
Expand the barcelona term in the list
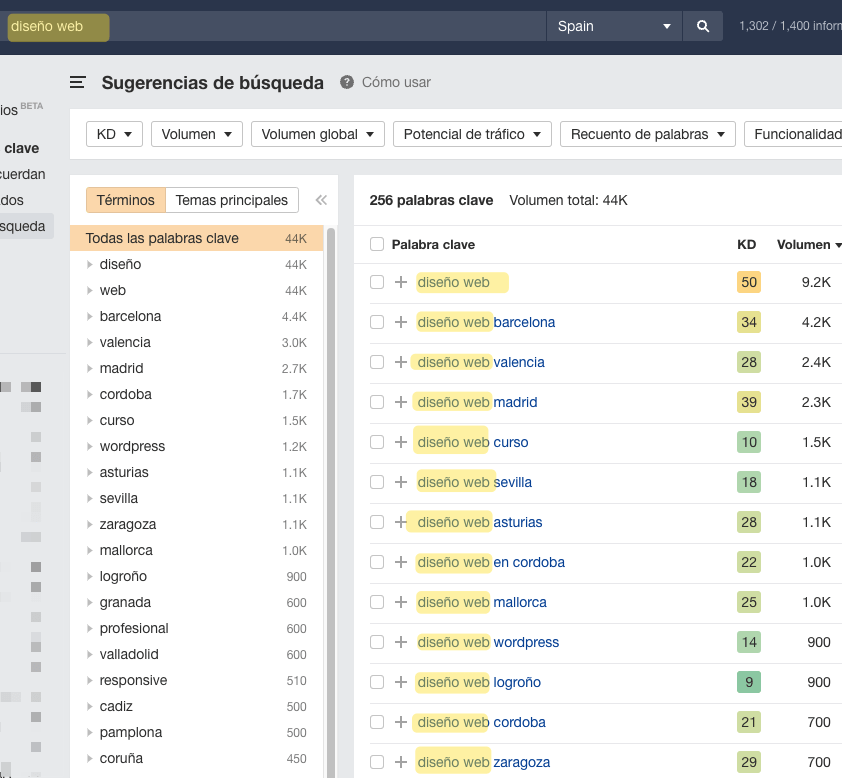(90, 317)
